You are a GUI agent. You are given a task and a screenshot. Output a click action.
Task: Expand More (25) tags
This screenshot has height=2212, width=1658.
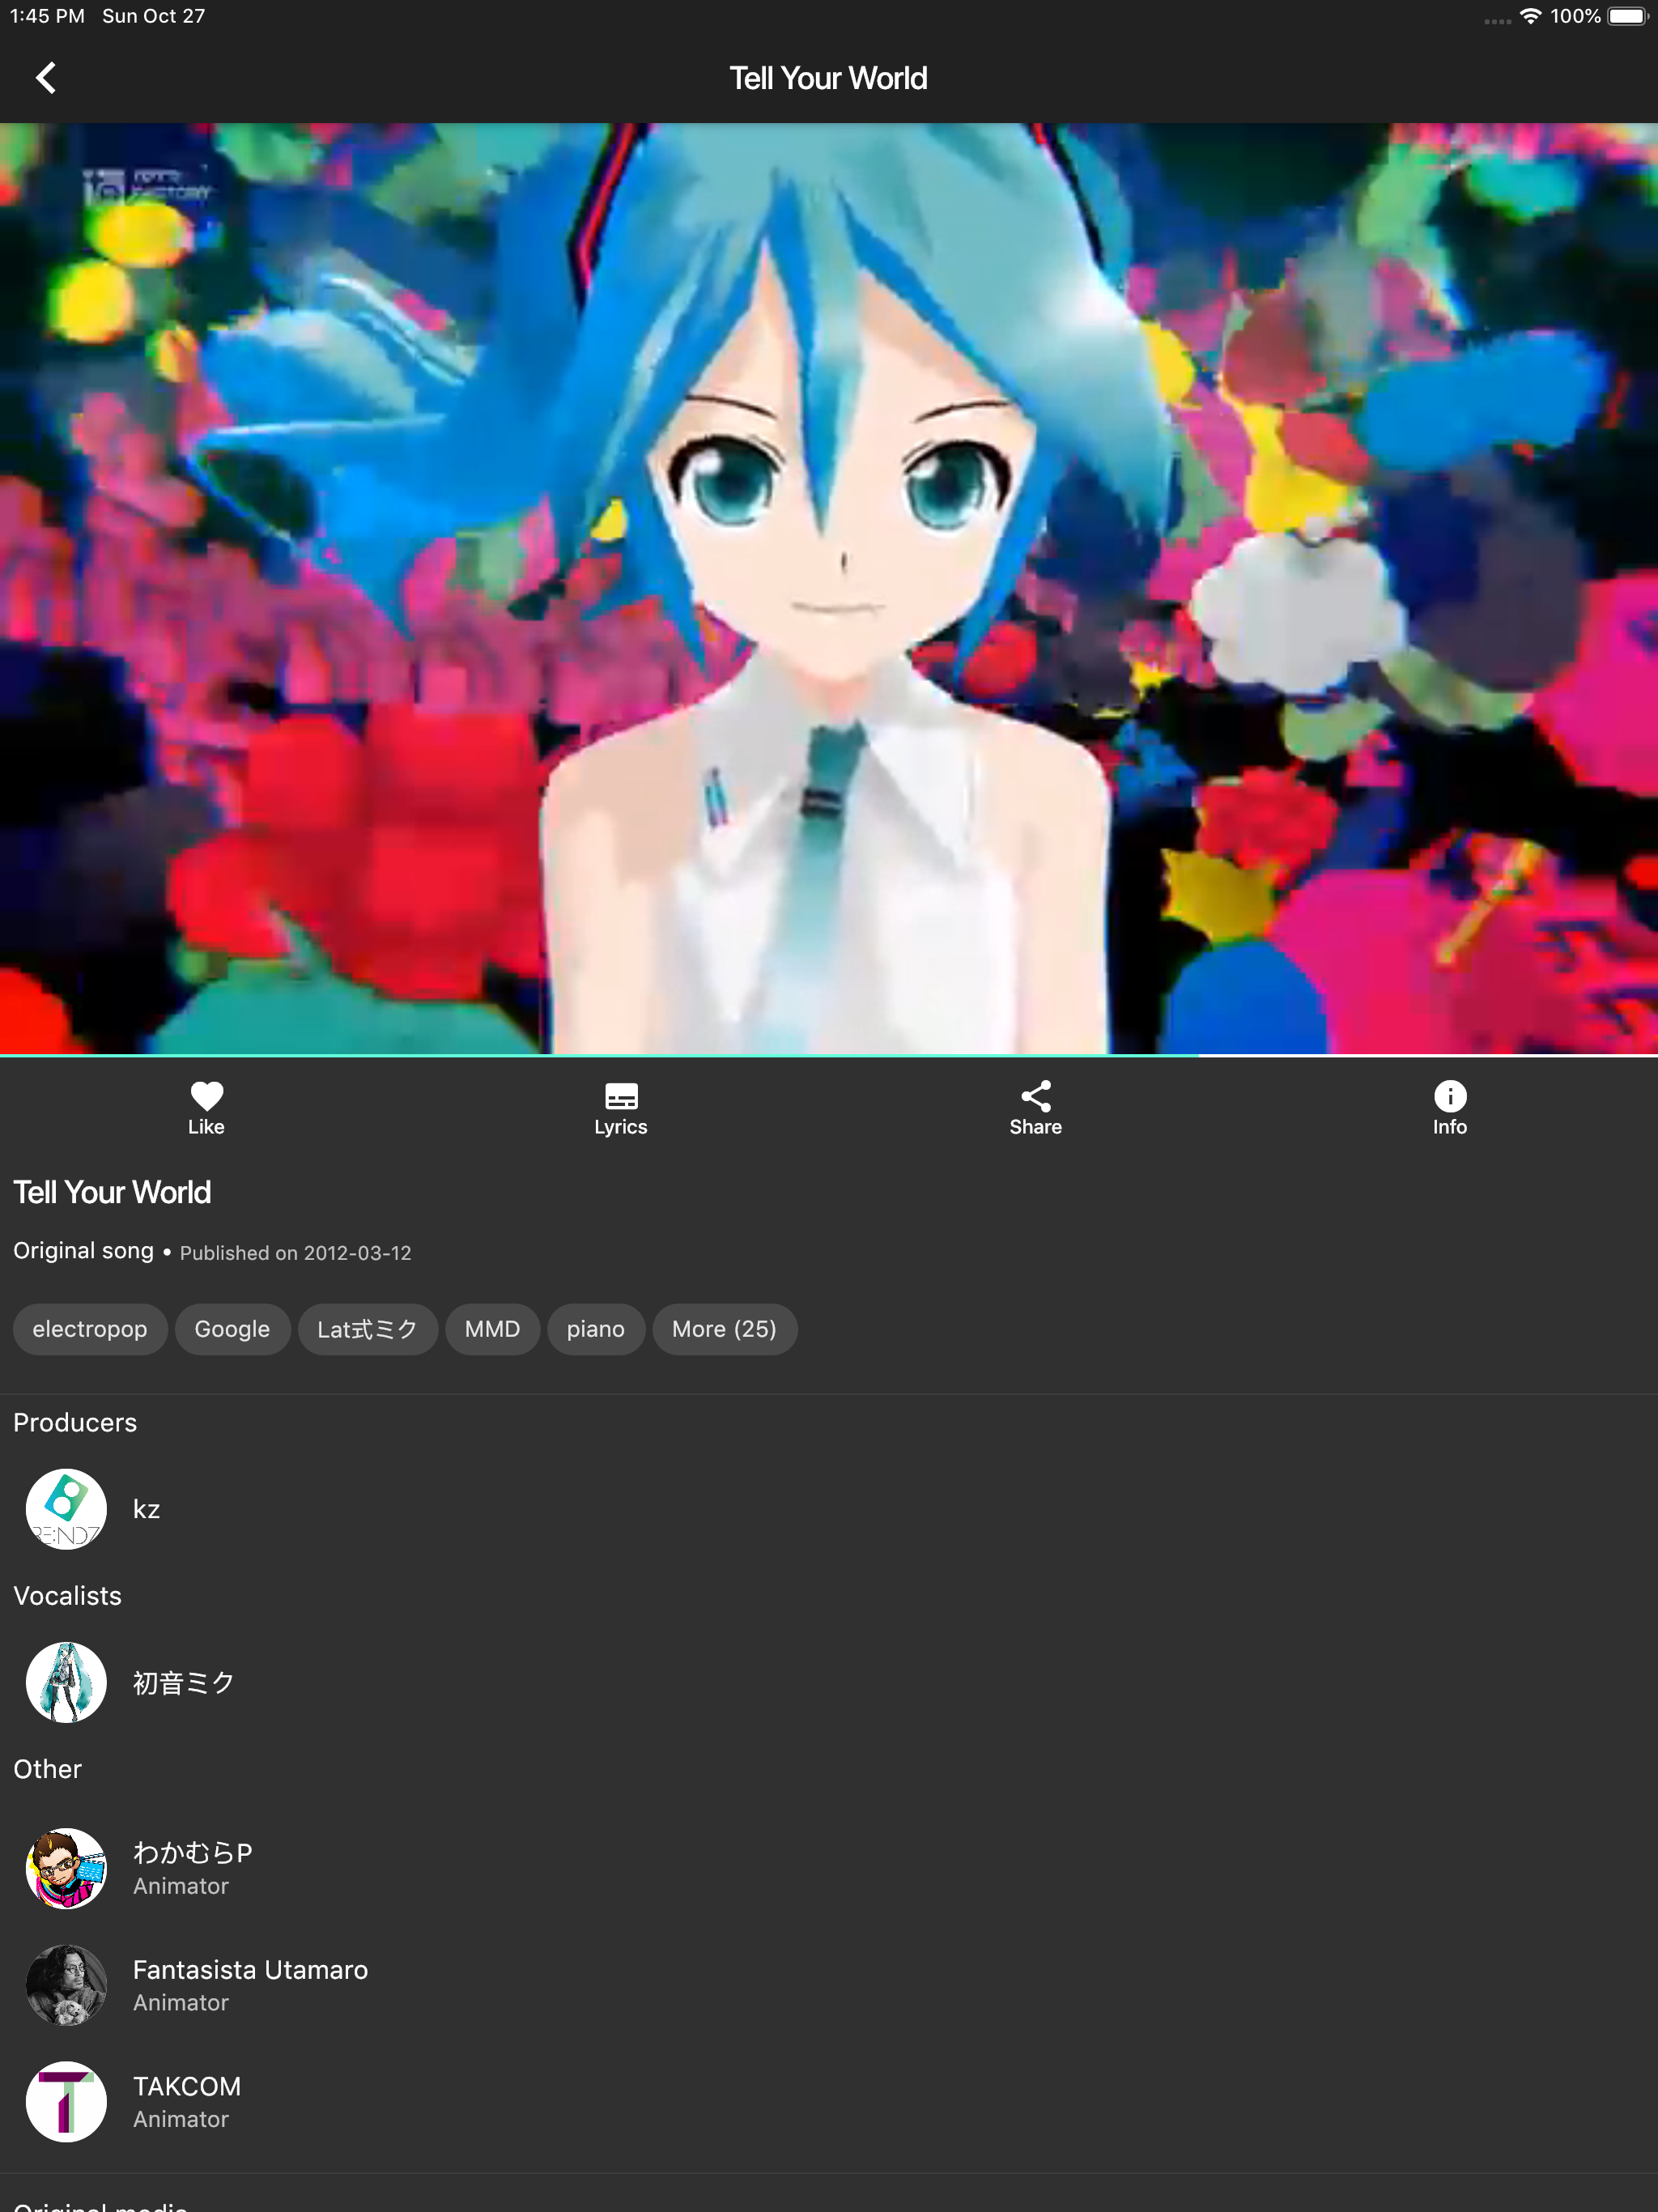click(724, 1329)
